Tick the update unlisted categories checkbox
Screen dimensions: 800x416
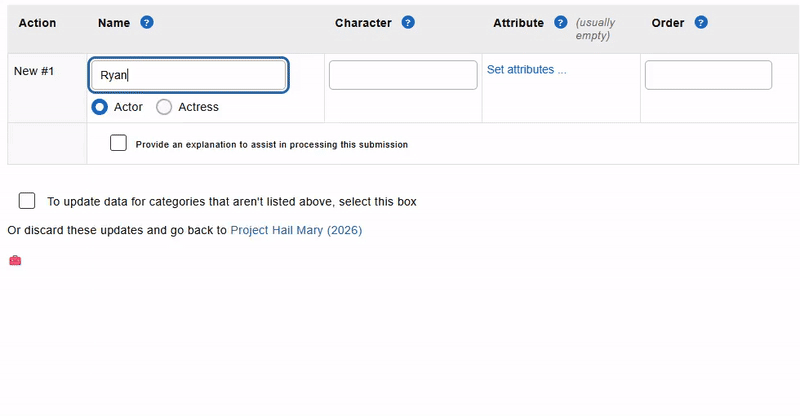pyautogui.click(x=27, y=201)
